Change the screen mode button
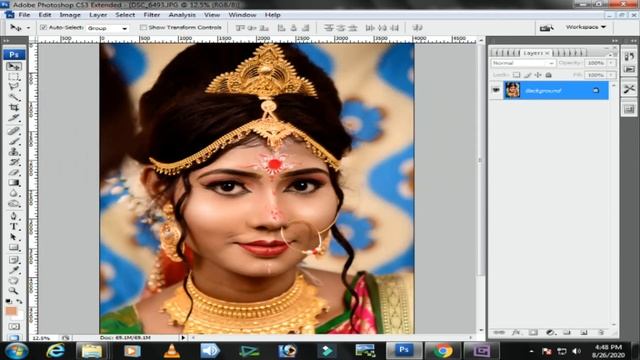 (x=14, y=338)
